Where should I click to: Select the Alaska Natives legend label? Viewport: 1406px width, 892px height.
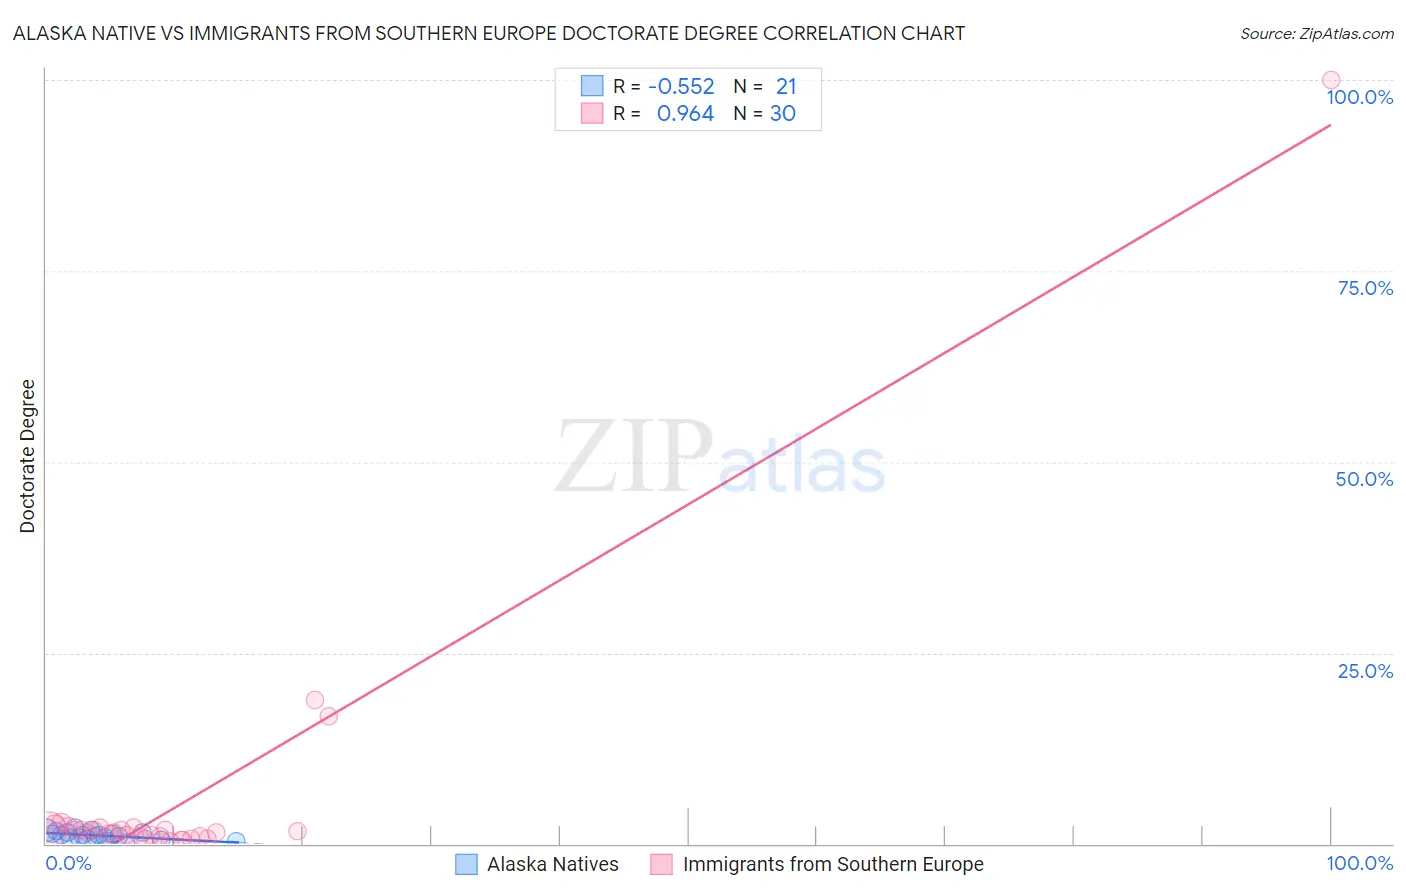552,864
